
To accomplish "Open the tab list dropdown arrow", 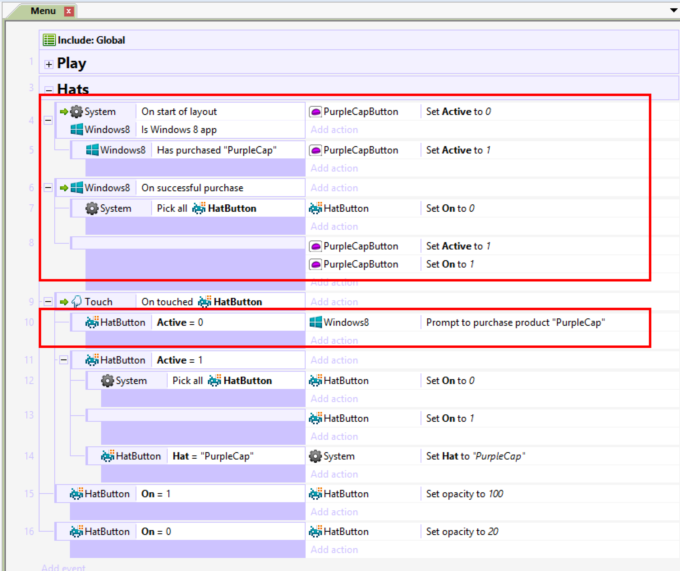I will (673, 10).
